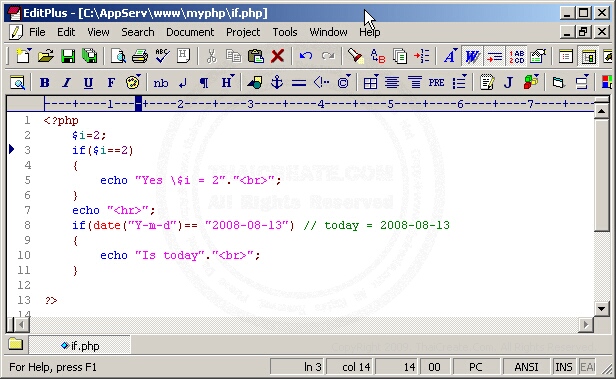616x379 pixels.
Task: Click the Redo arrow icon
Action: tap(328, 56)
